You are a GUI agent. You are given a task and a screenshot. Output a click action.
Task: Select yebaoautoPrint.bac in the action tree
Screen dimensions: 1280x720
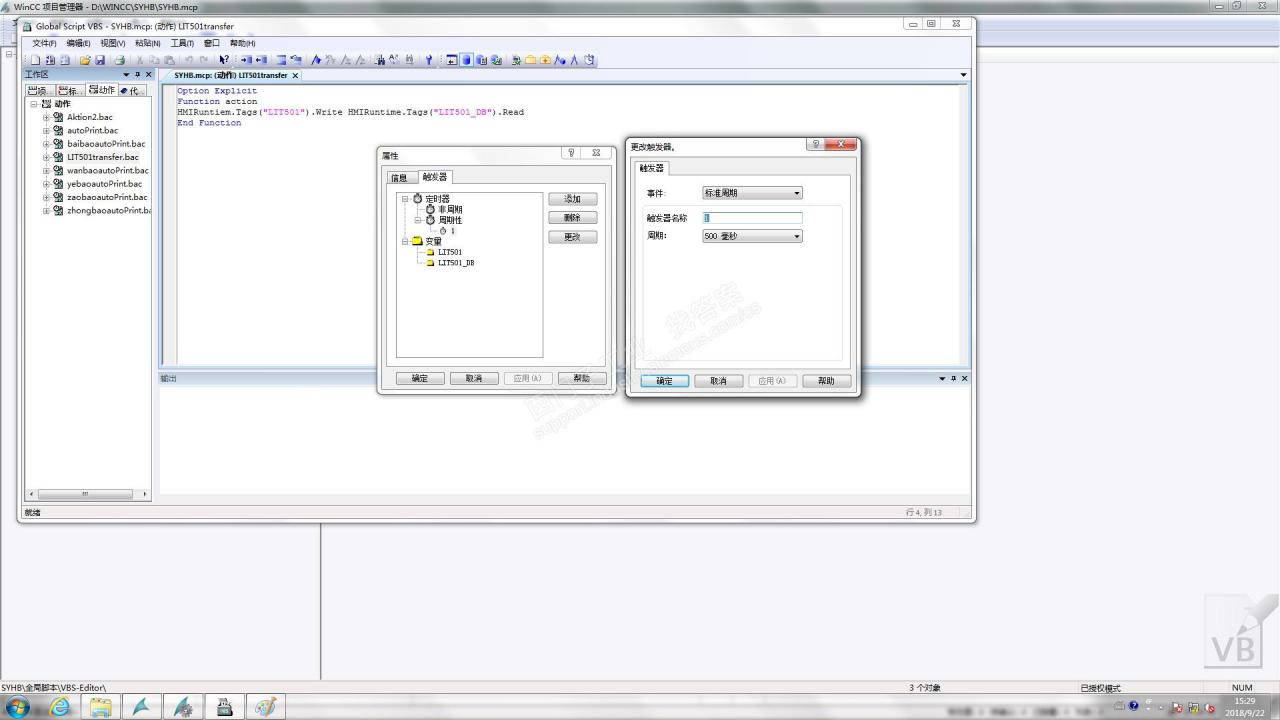coord(104,184)
